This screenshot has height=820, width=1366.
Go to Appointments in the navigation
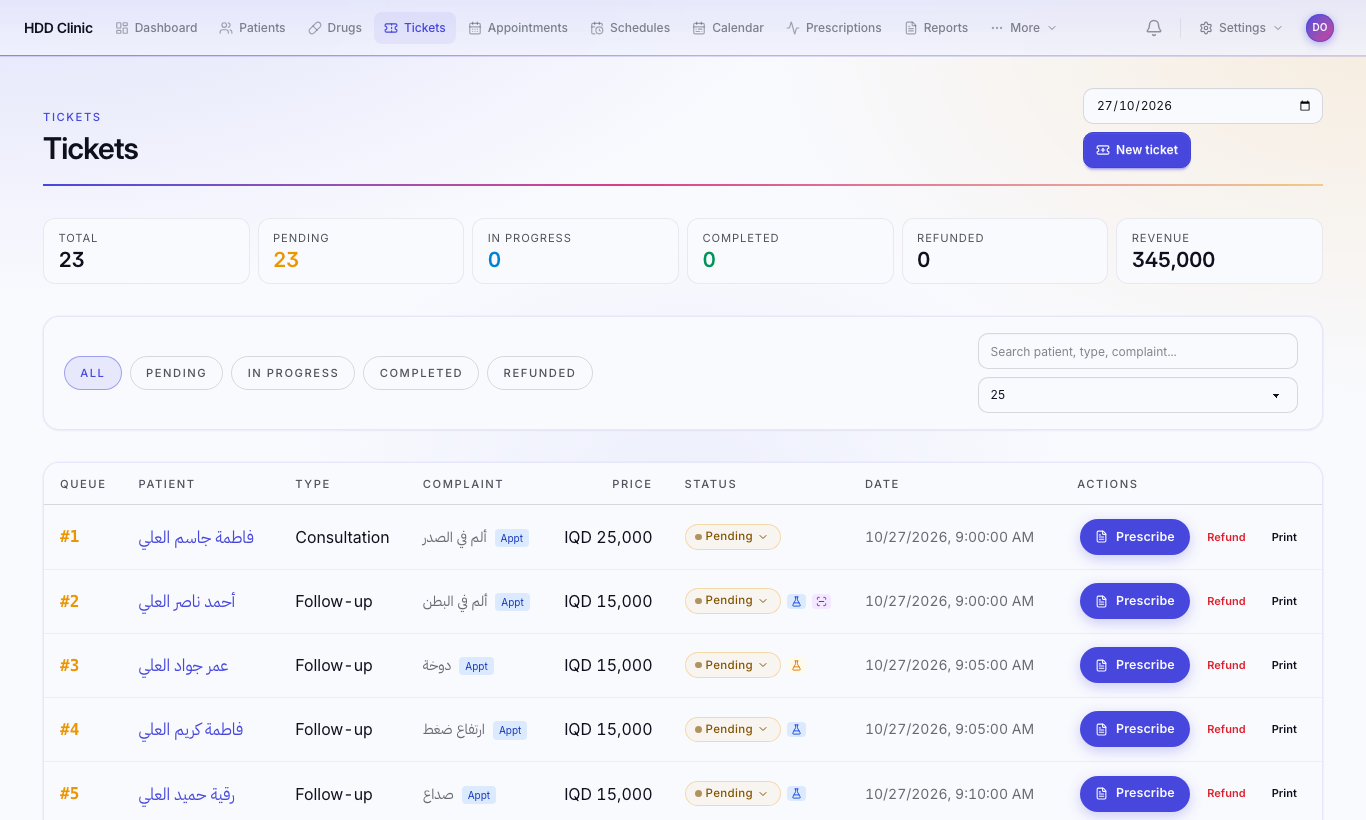[518, 28]
